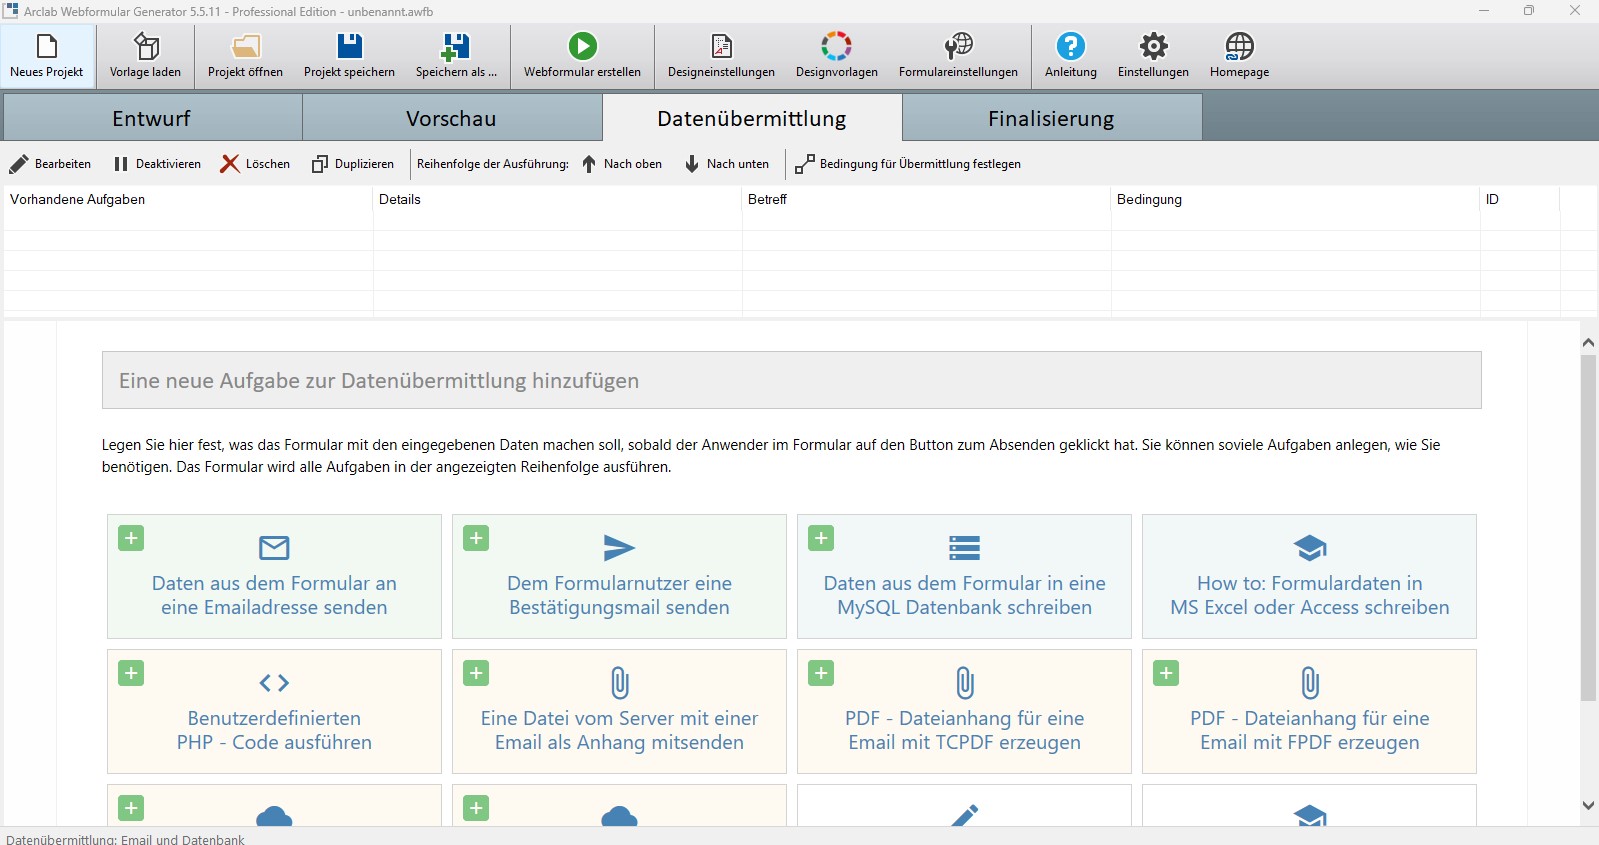Choose Daten an eine Emailadresse senden tile
The image size is (1599, 845).
pos(274,577)
